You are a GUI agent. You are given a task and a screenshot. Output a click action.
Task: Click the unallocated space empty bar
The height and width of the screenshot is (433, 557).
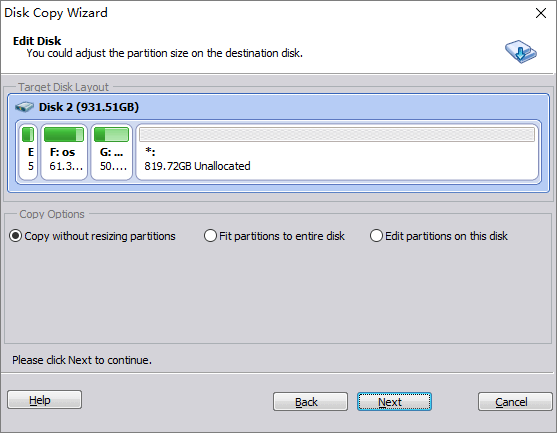click(337, 135)
